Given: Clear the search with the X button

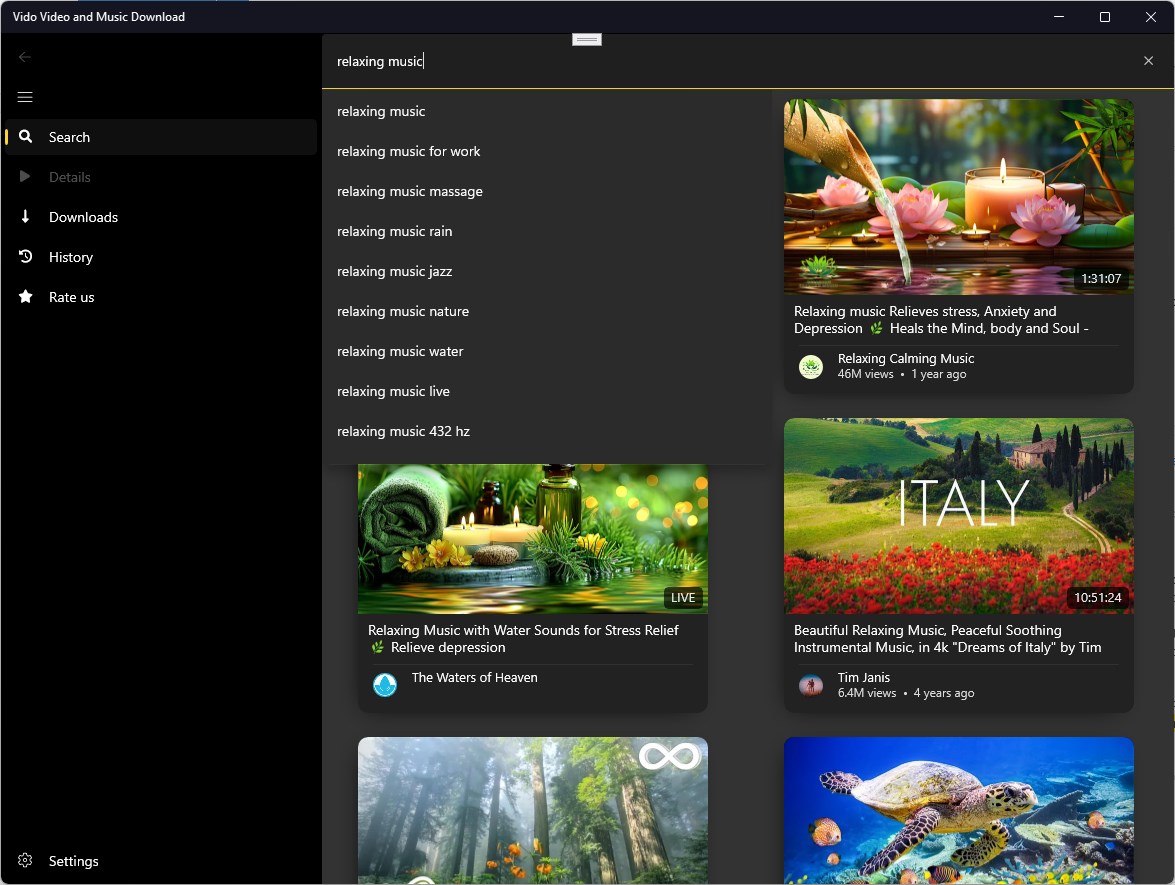Looking at the screenshot, I should pyautogui.click(x=1148, y=60).
